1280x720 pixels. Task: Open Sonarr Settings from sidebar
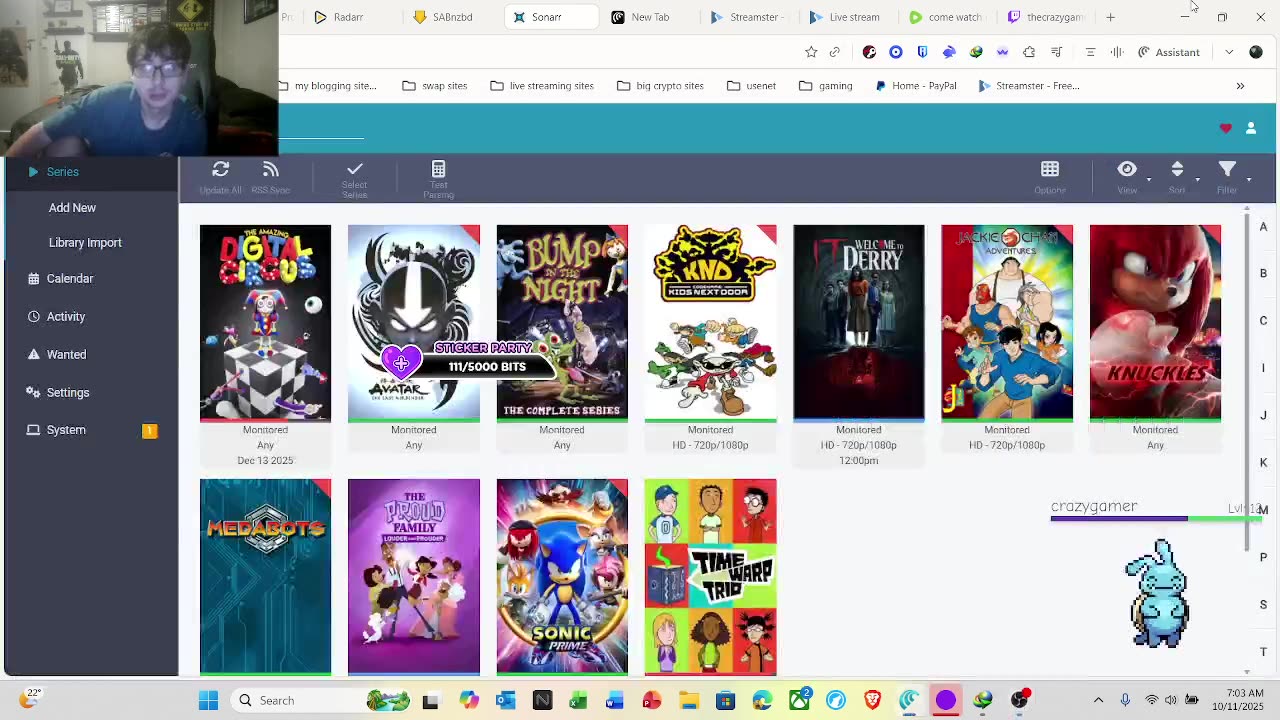coord(68,392)
